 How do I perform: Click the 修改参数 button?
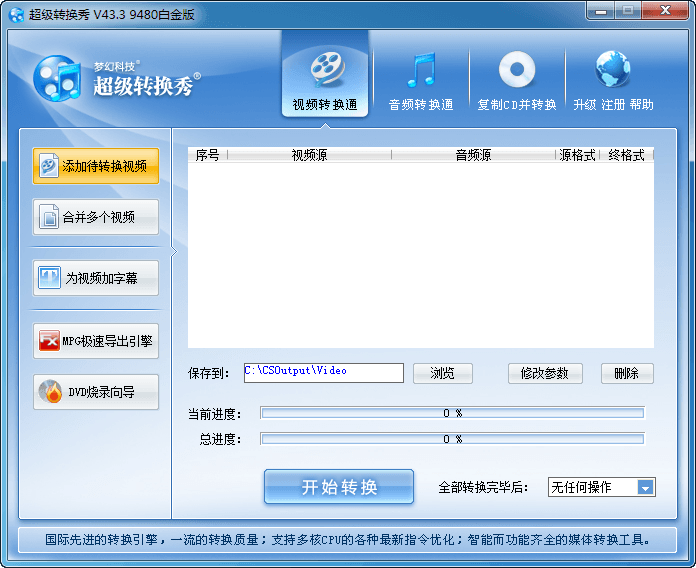pyautogui.click(x=544, y=373)
